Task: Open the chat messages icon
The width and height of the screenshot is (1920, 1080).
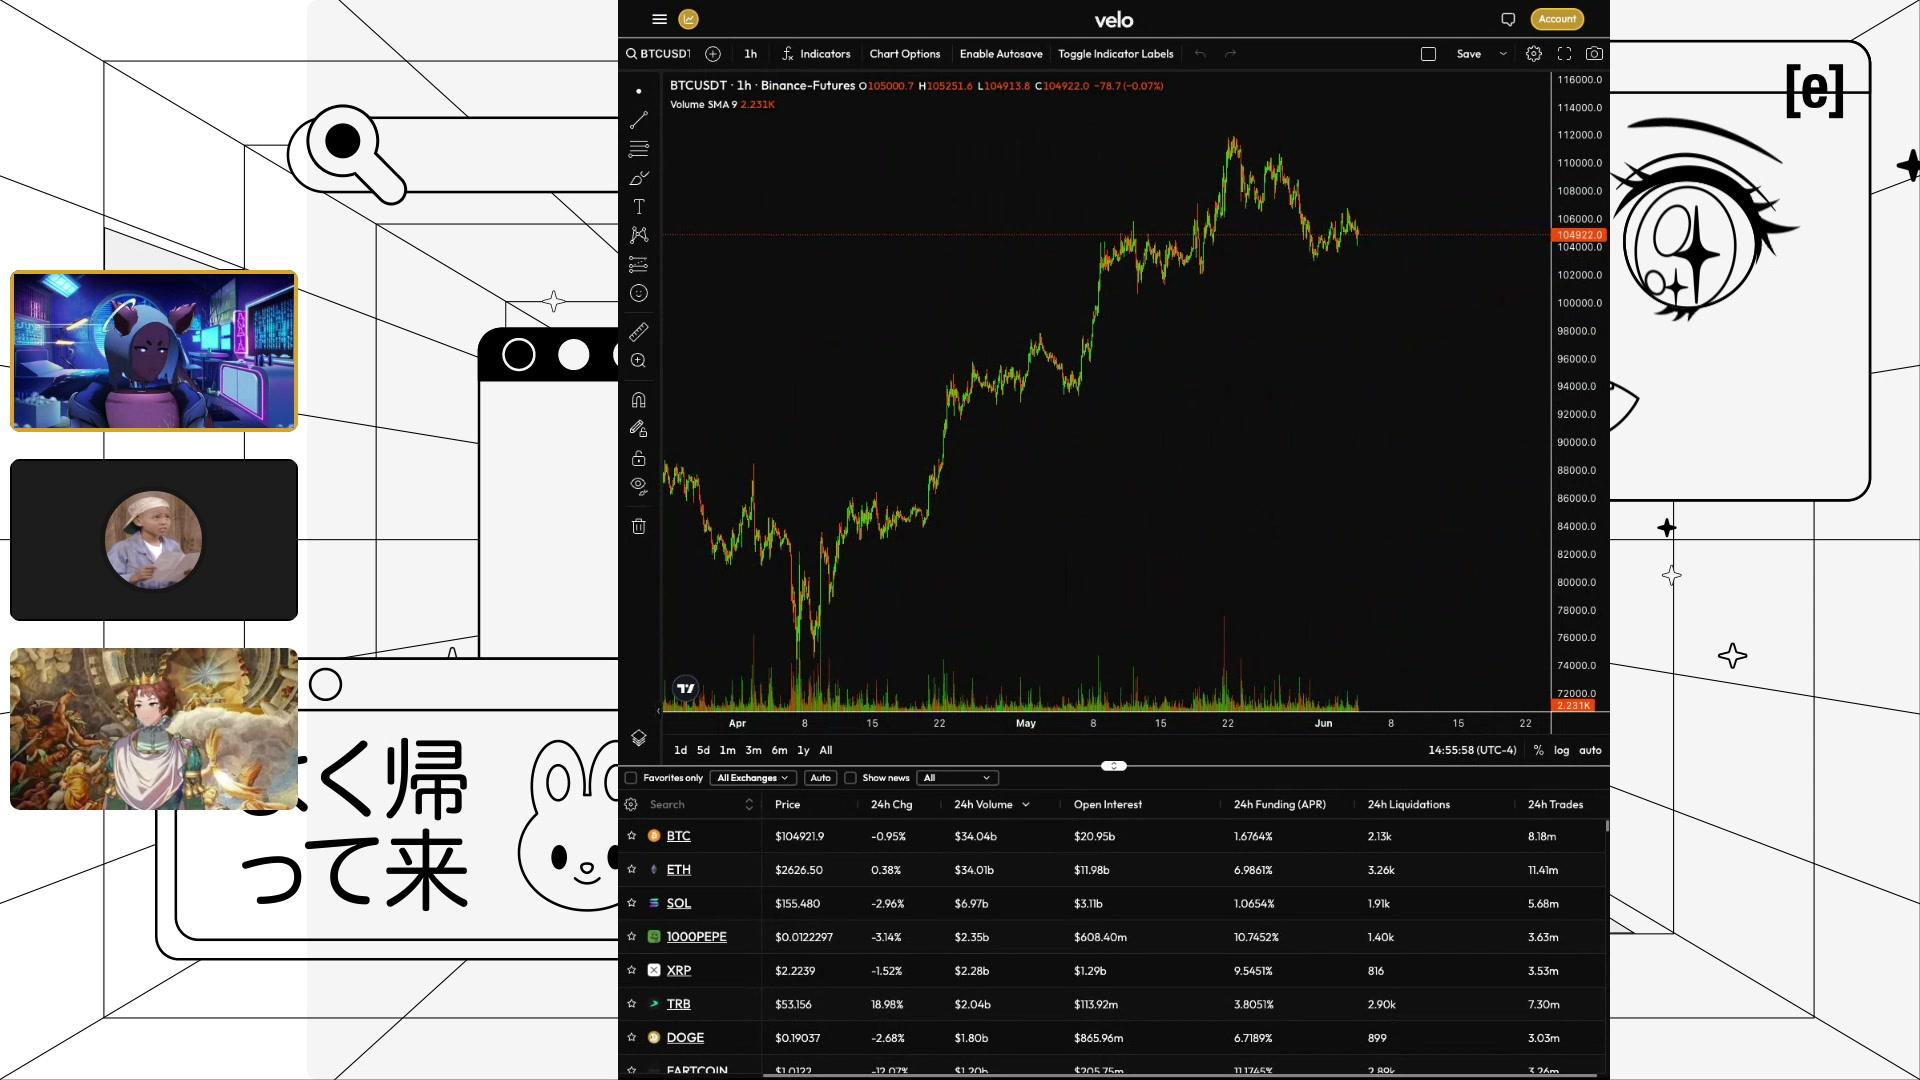Action: [x=1508, y=19]
